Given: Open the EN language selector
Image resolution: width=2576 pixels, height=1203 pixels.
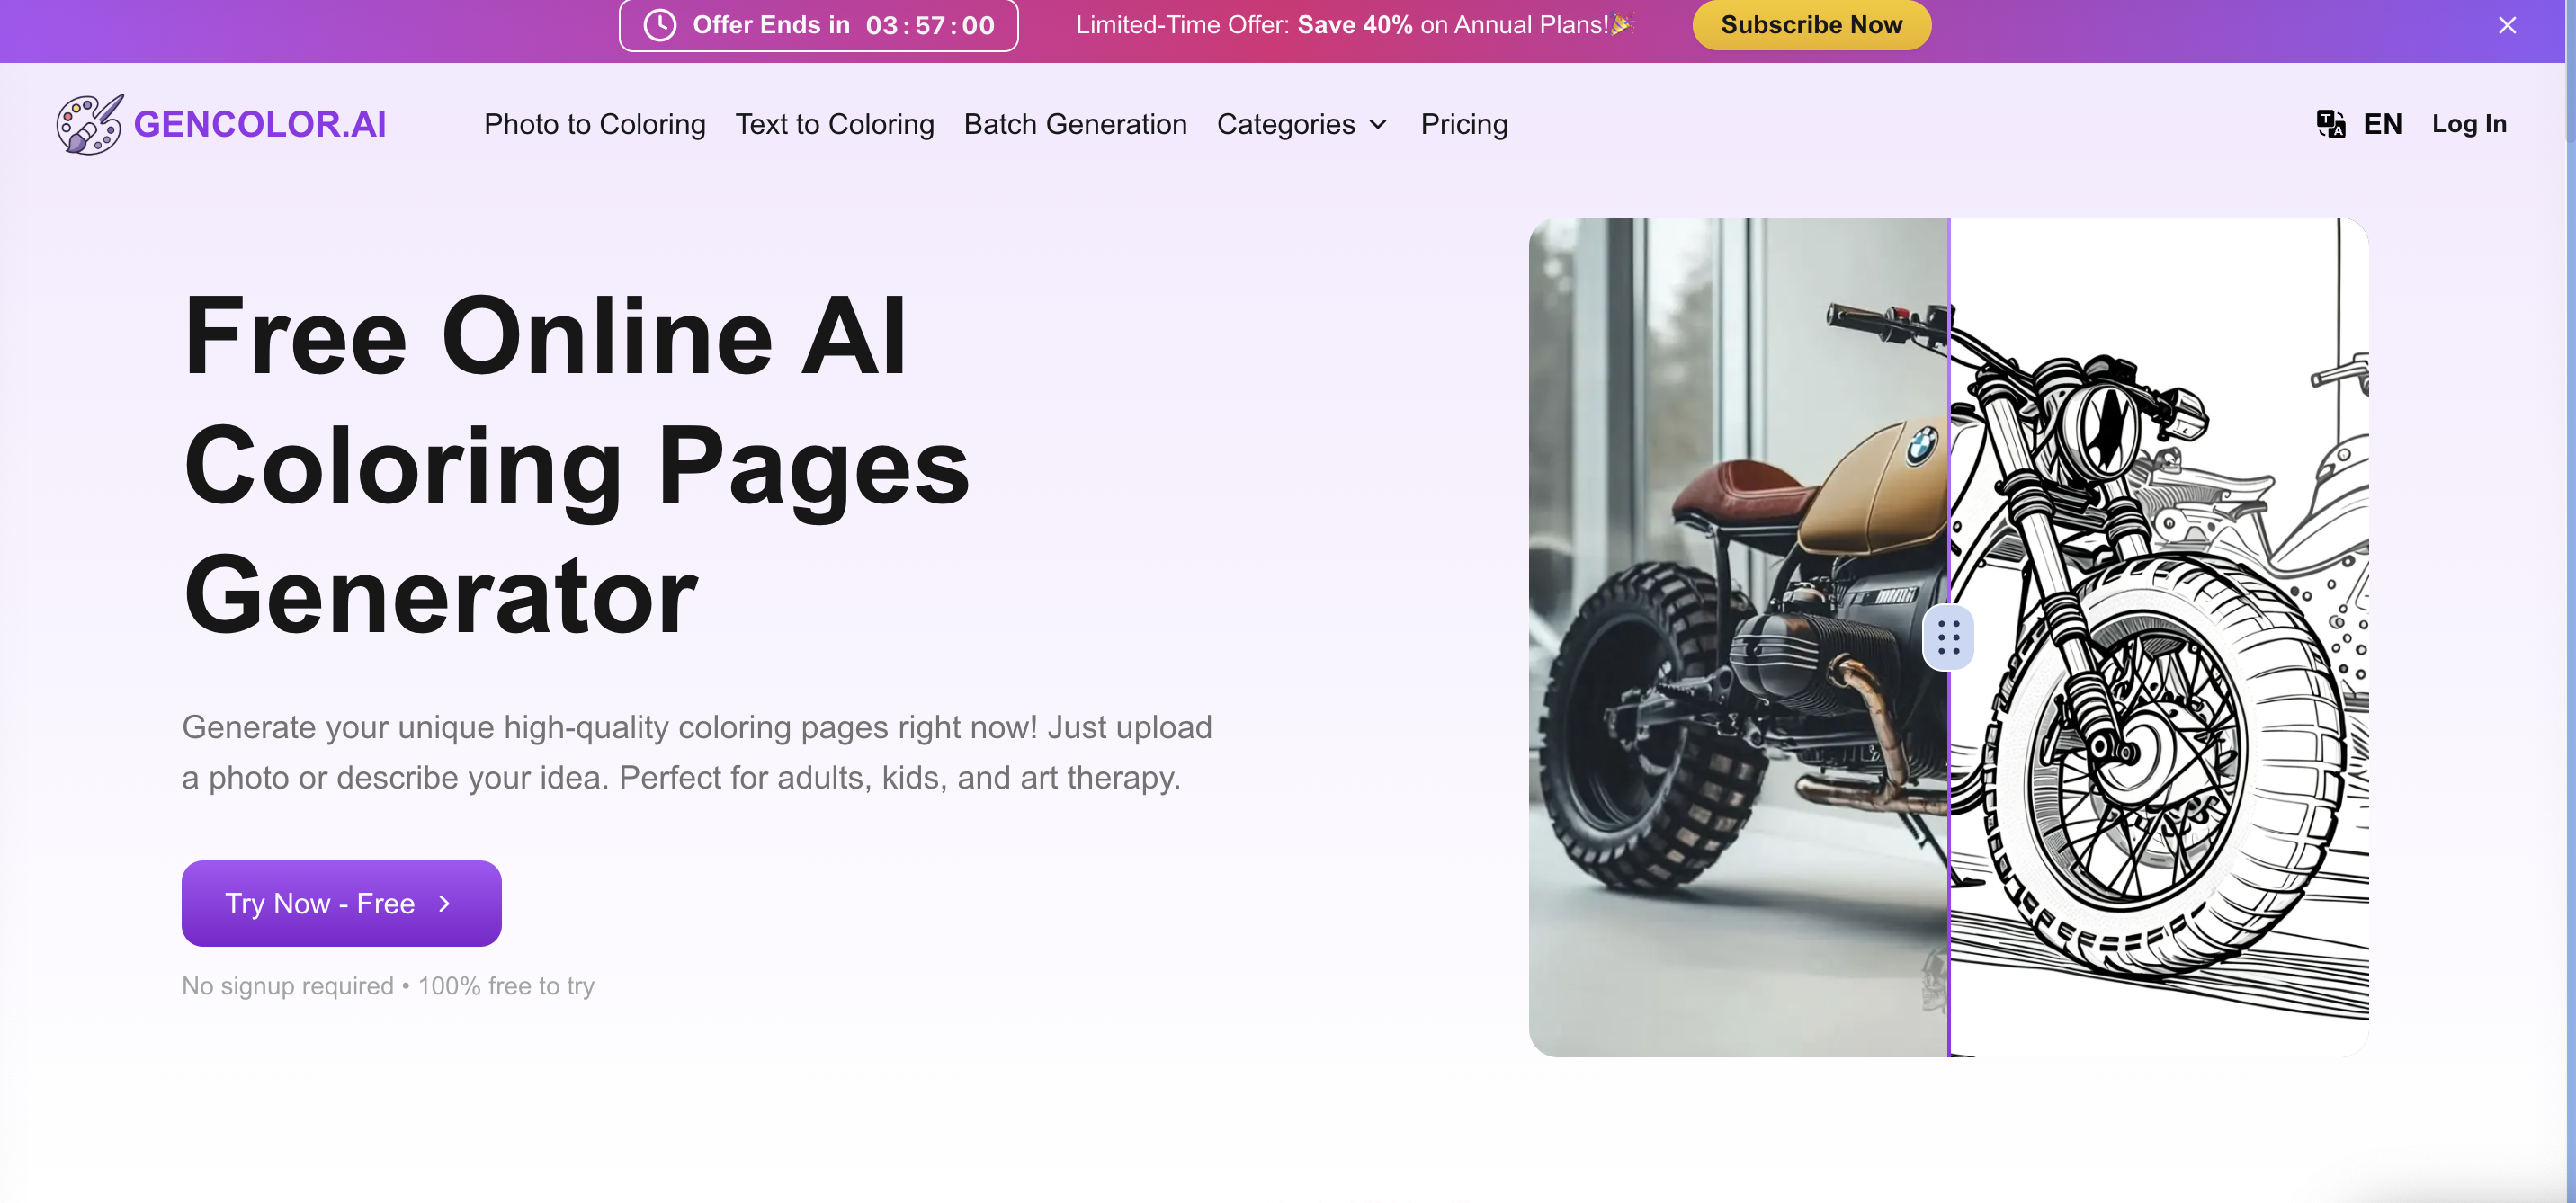Looking at the screenshot, I should tap(2382, 124).
